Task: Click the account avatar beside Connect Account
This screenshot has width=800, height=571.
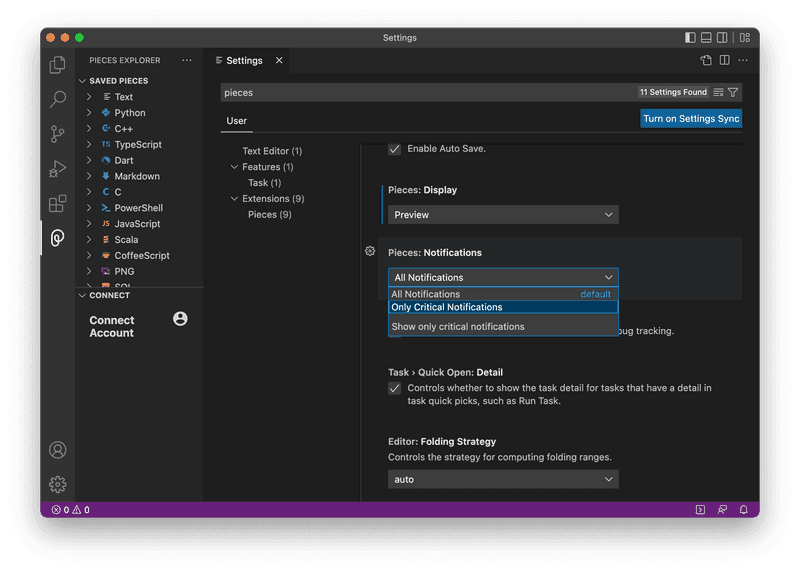Action: click(x=180, y=319)
